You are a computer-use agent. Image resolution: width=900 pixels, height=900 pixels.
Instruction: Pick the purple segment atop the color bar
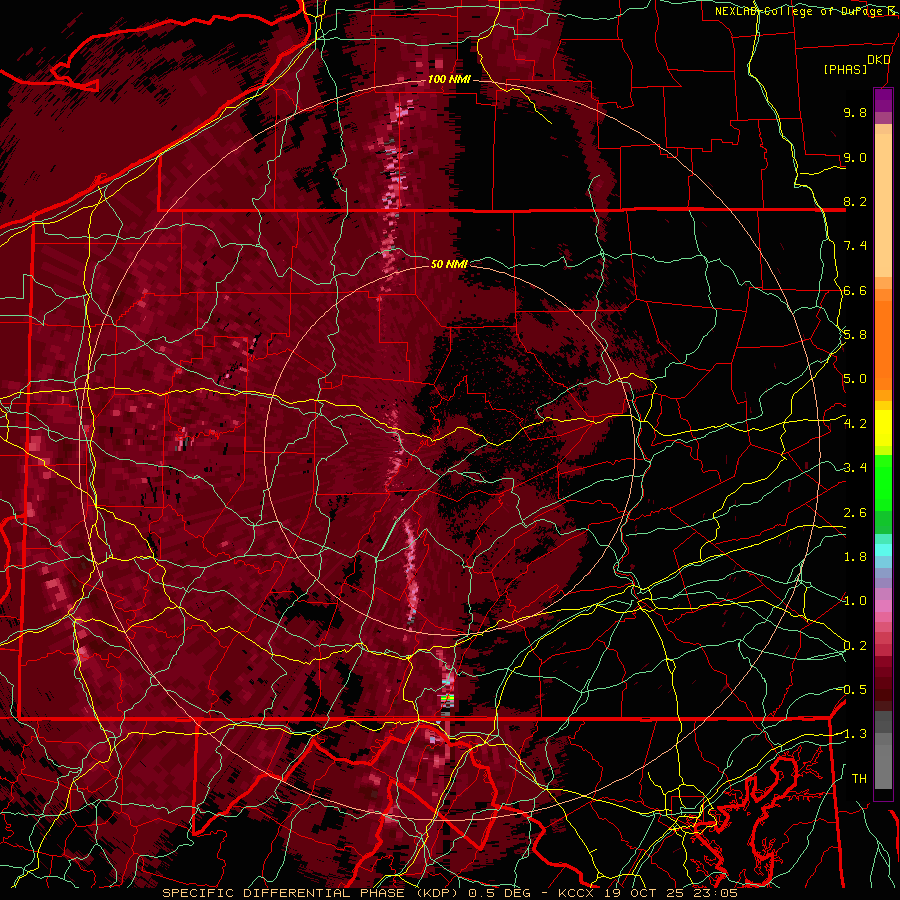(883, 100)
